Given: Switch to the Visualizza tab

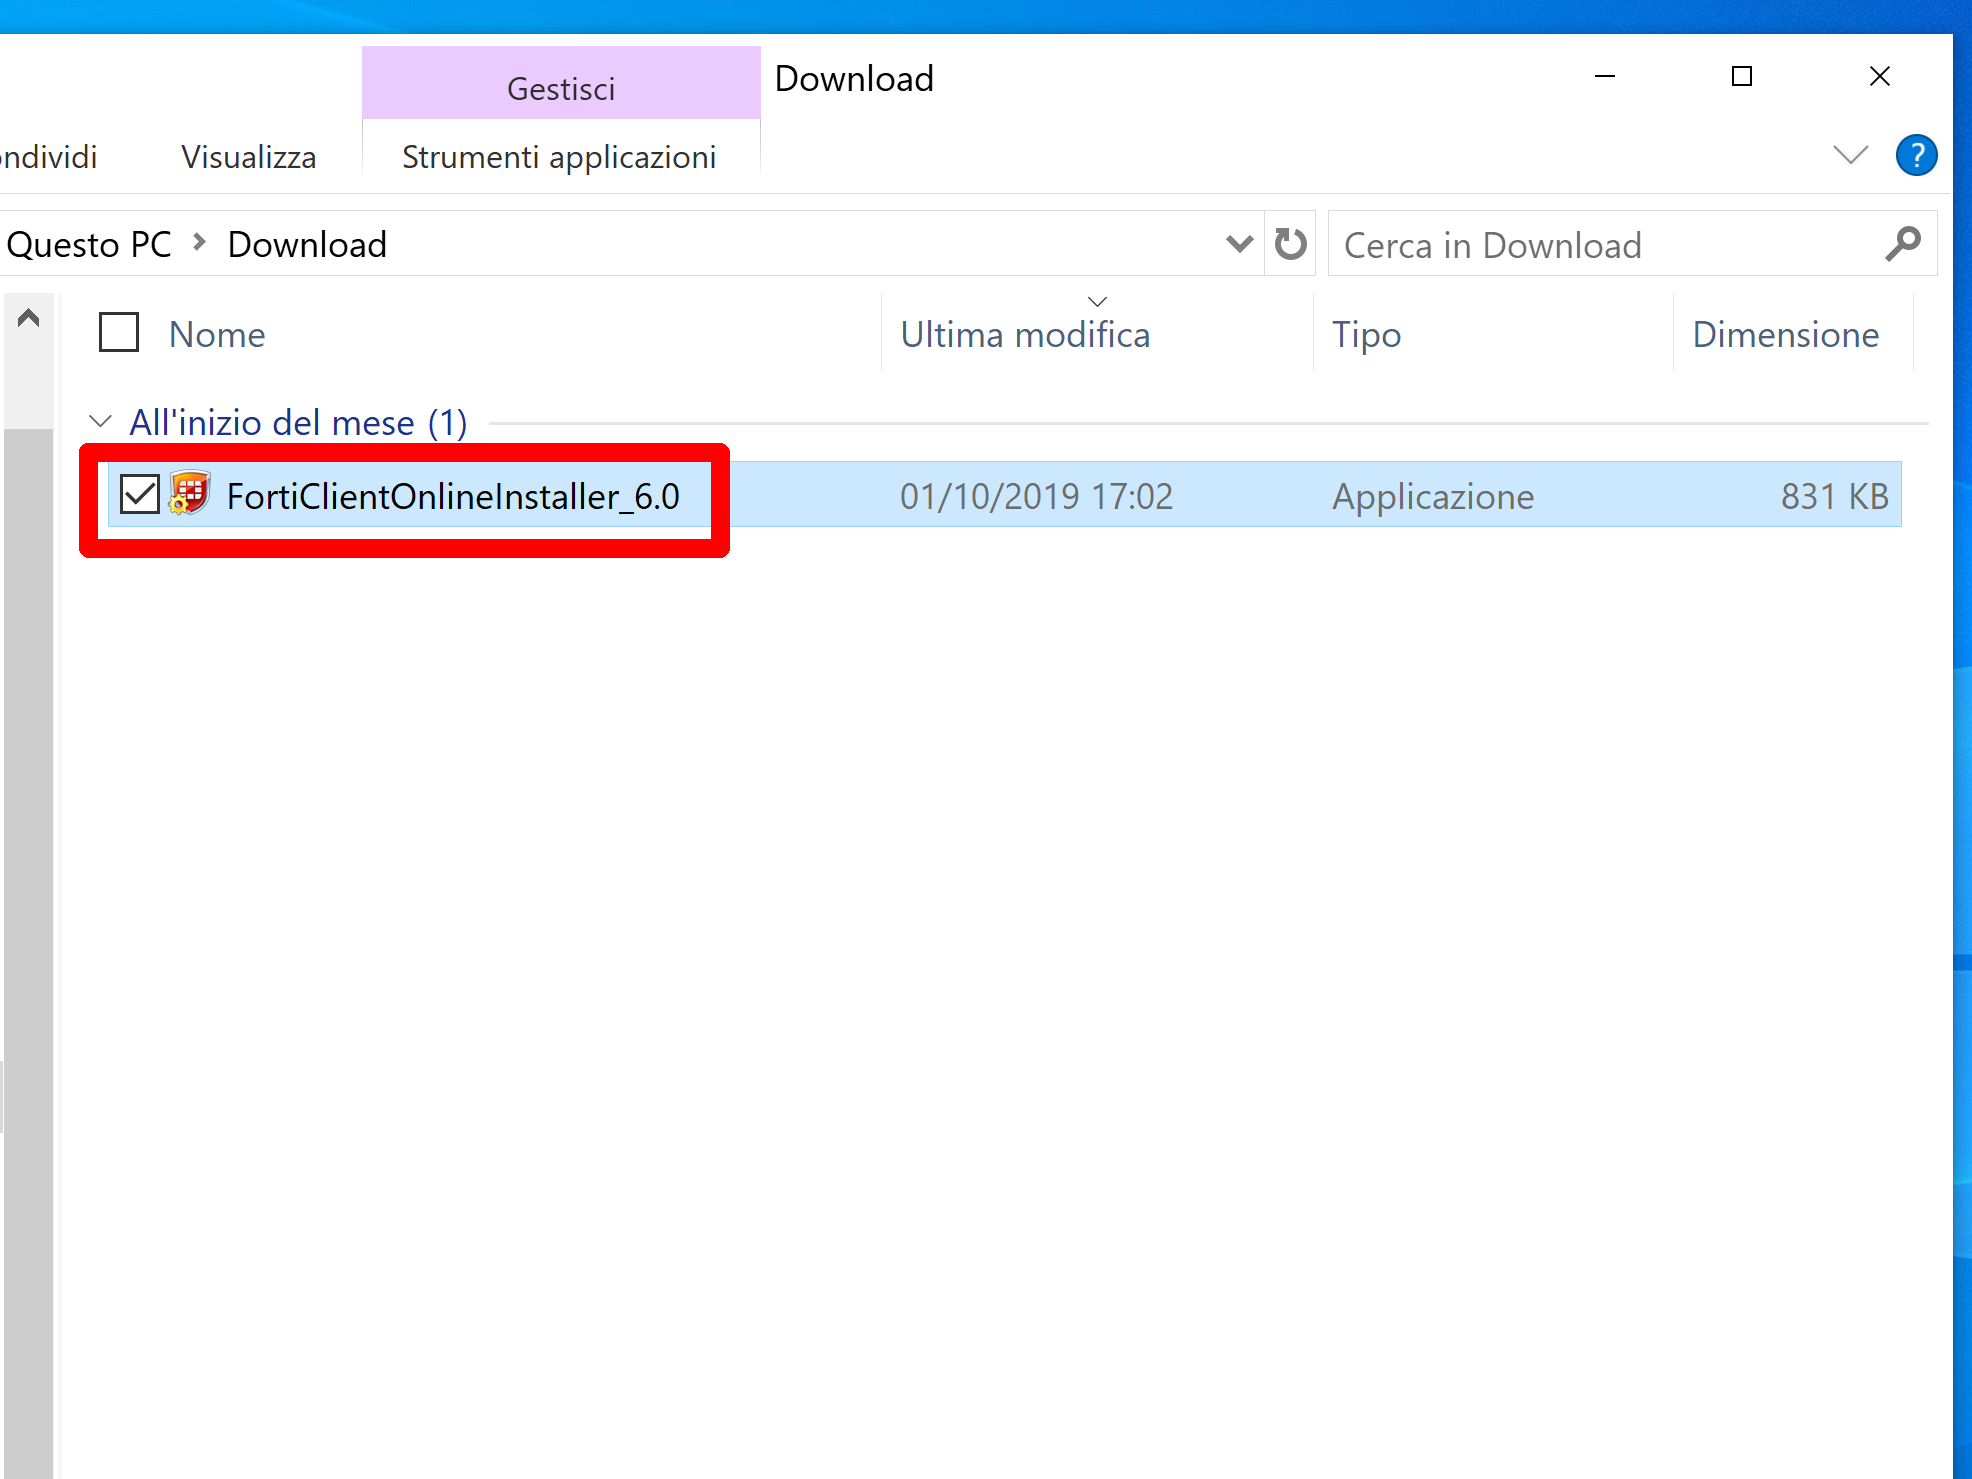Looking at the screenshot, I should click(248, 157).
